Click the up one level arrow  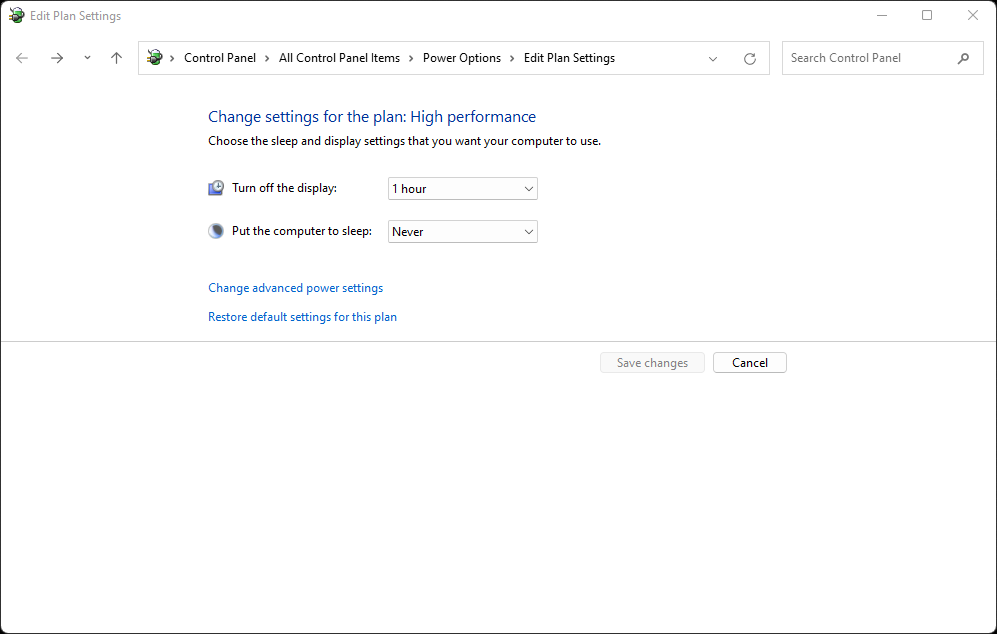pos(116,58)
